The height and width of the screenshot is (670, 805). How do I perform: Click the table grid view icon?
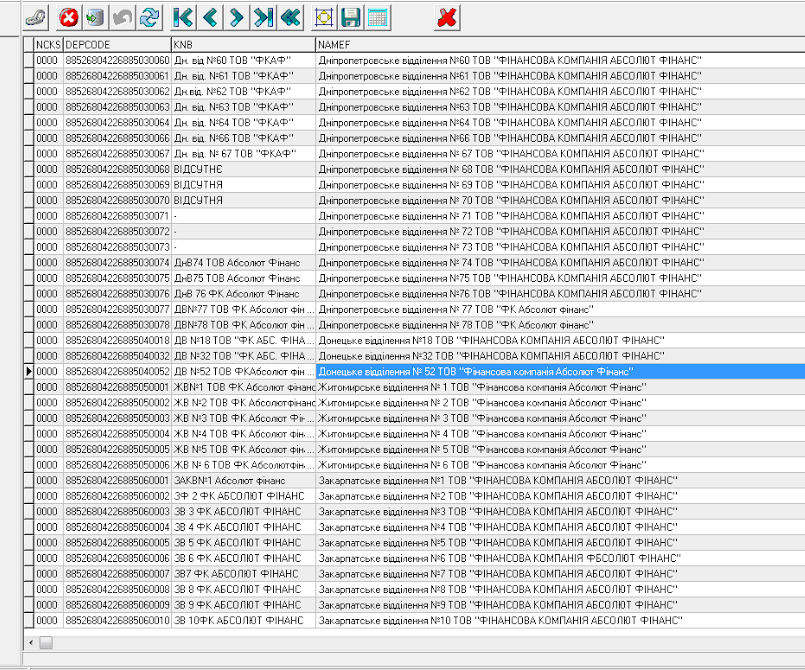(378, 18)
